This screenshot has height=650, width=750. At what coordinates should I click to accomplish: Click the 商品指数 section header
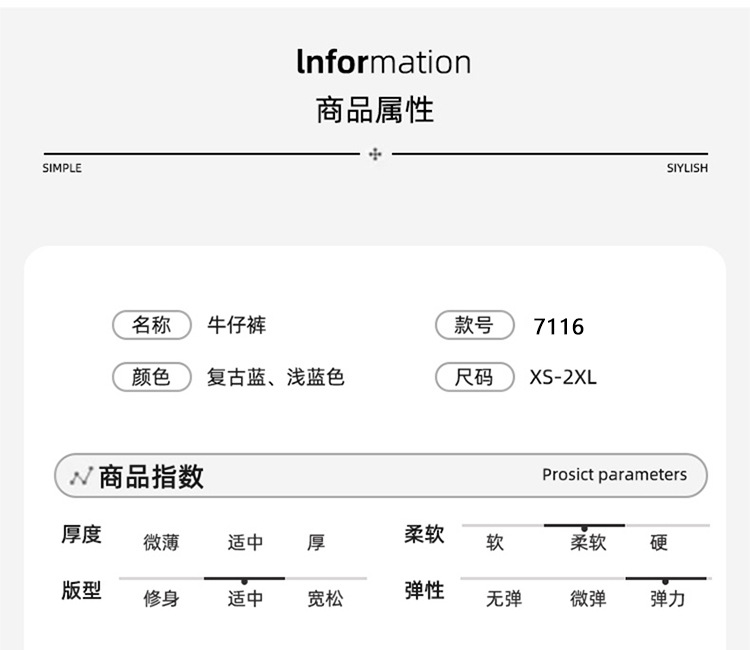381,476
